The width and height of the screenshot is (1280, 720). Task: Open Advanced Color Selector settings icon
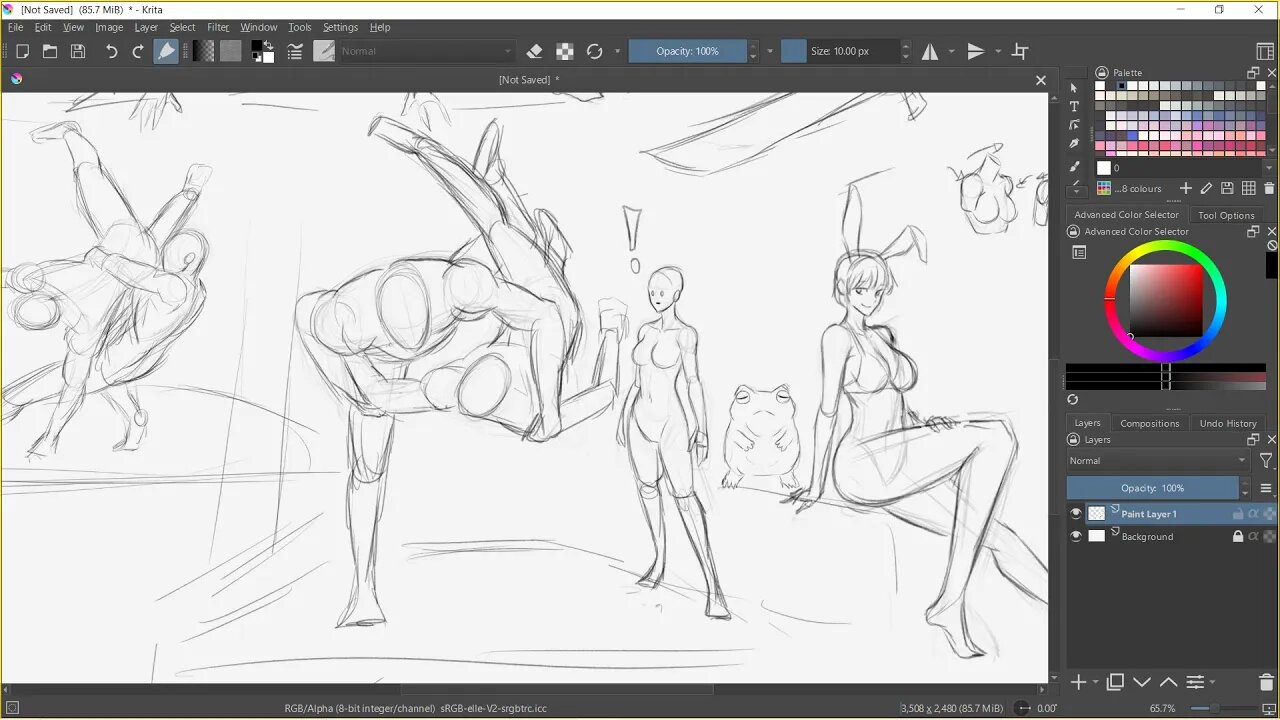click(1079, 253)
